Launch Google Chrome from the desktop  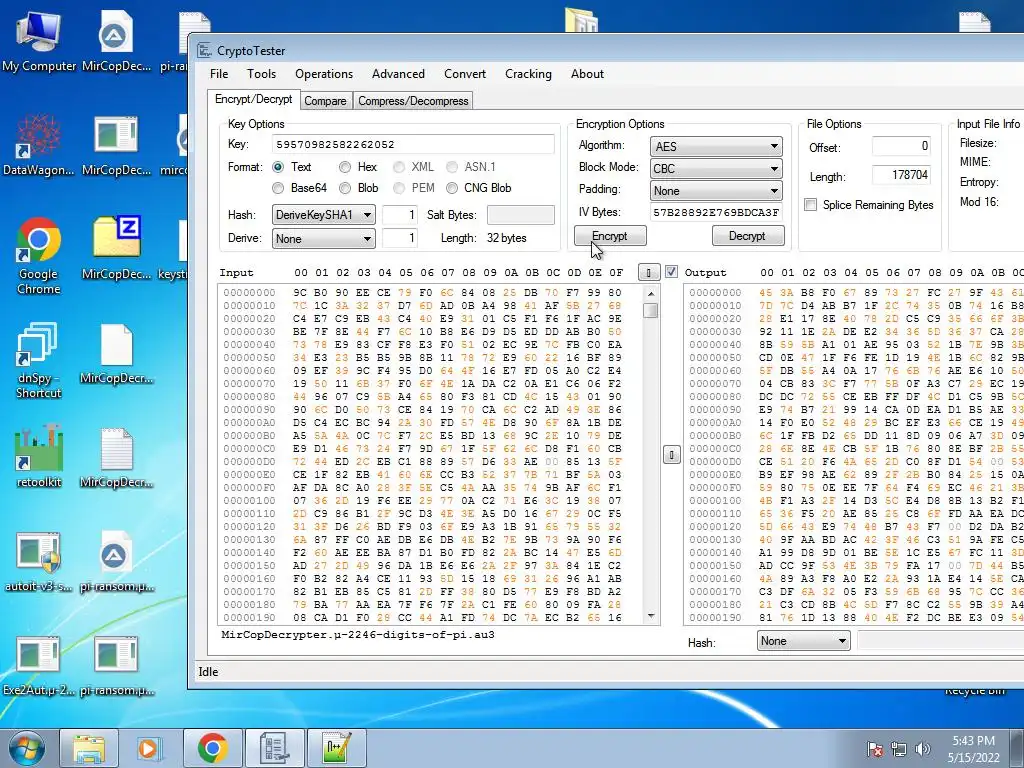pos(39,255)
